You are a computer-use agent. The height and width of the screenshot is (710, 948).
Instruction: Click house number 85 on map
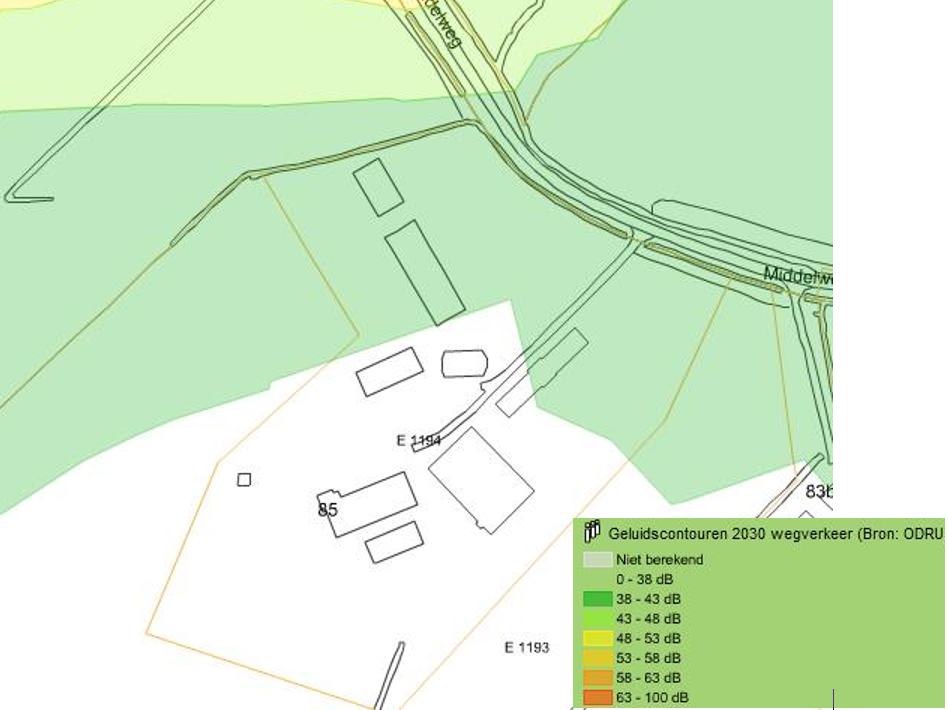pyautogui.click(x=327, y=510)
